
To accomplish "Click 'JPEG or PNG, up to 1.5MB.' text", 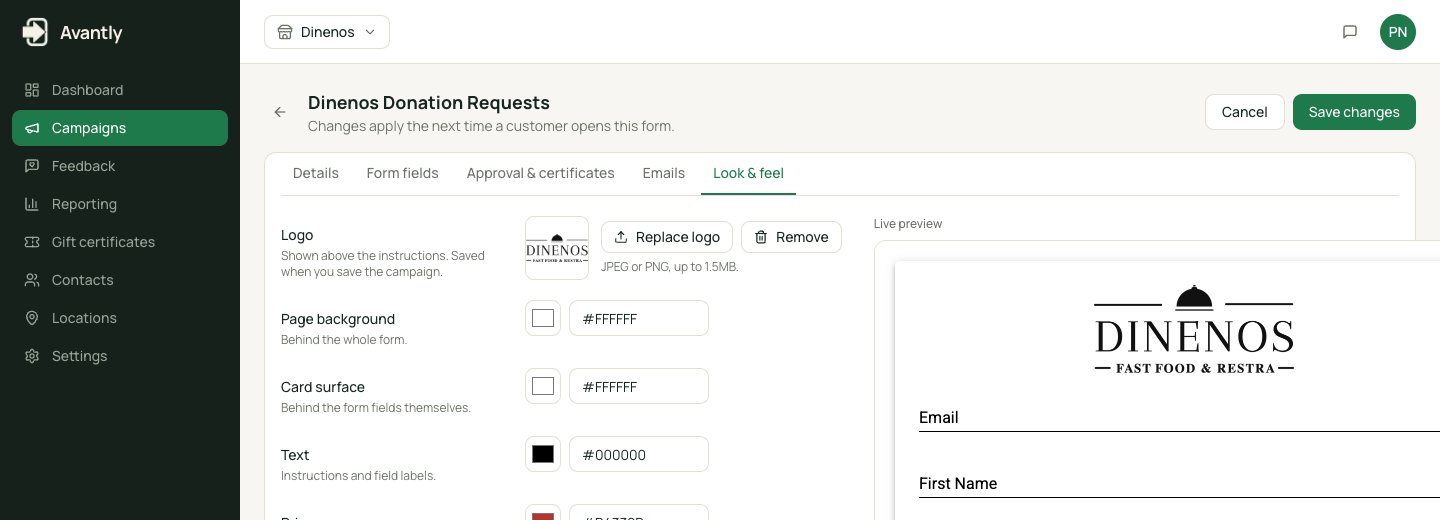I will (670, 267).
